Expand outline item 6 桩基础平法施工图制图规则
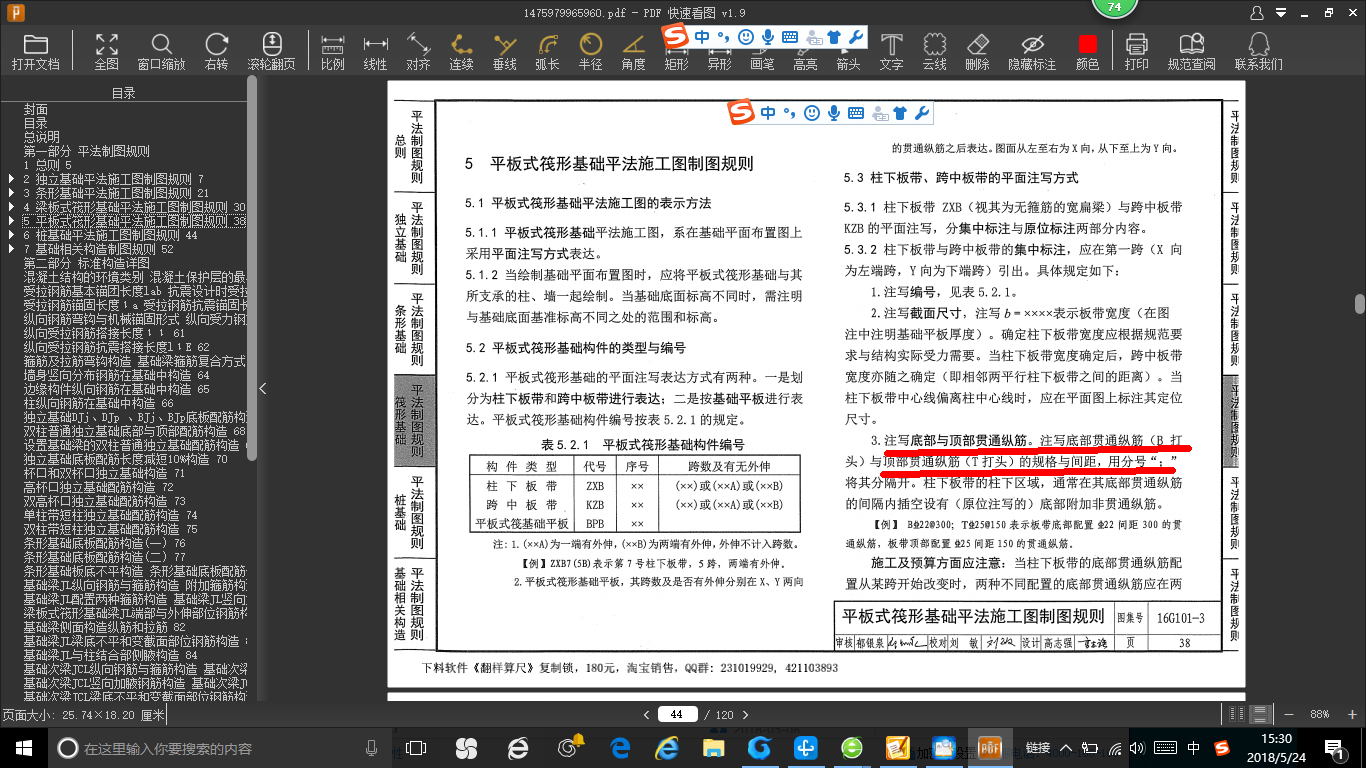Viewport: 1366px width, 768px height. (11, 235)
